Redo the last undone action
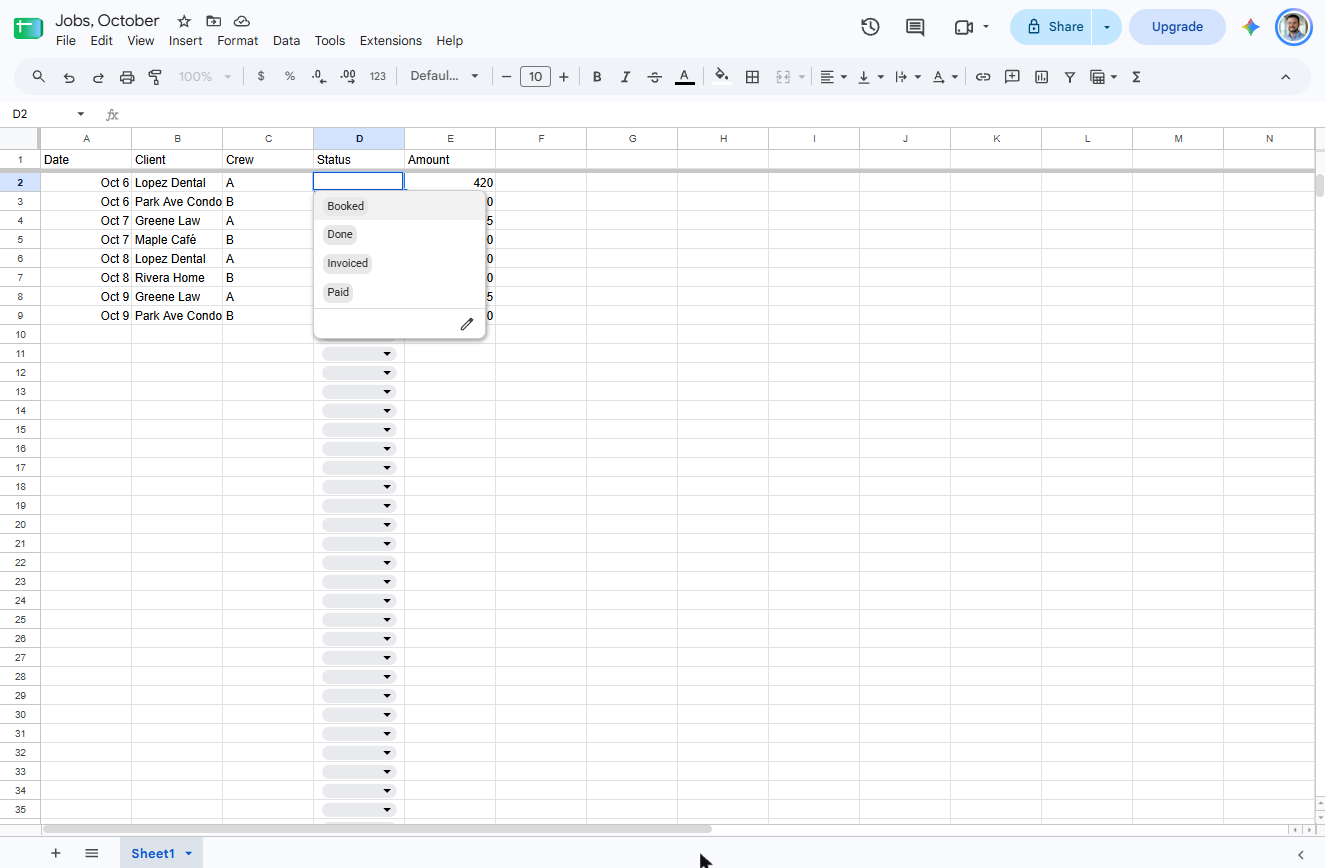1325x868 pixels. [x=98, y=77]
